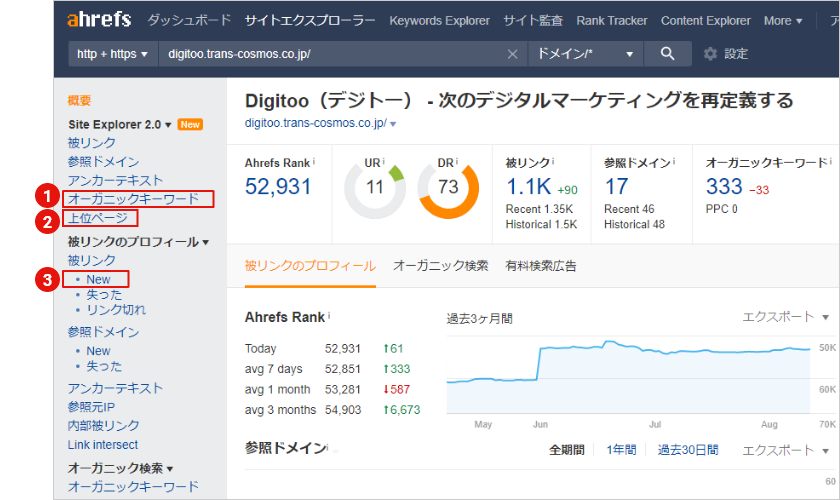Open アンカーテキスト under Site Explorer 2.0
This screenshot has height=500, width=840.
(x=115, y=181)
